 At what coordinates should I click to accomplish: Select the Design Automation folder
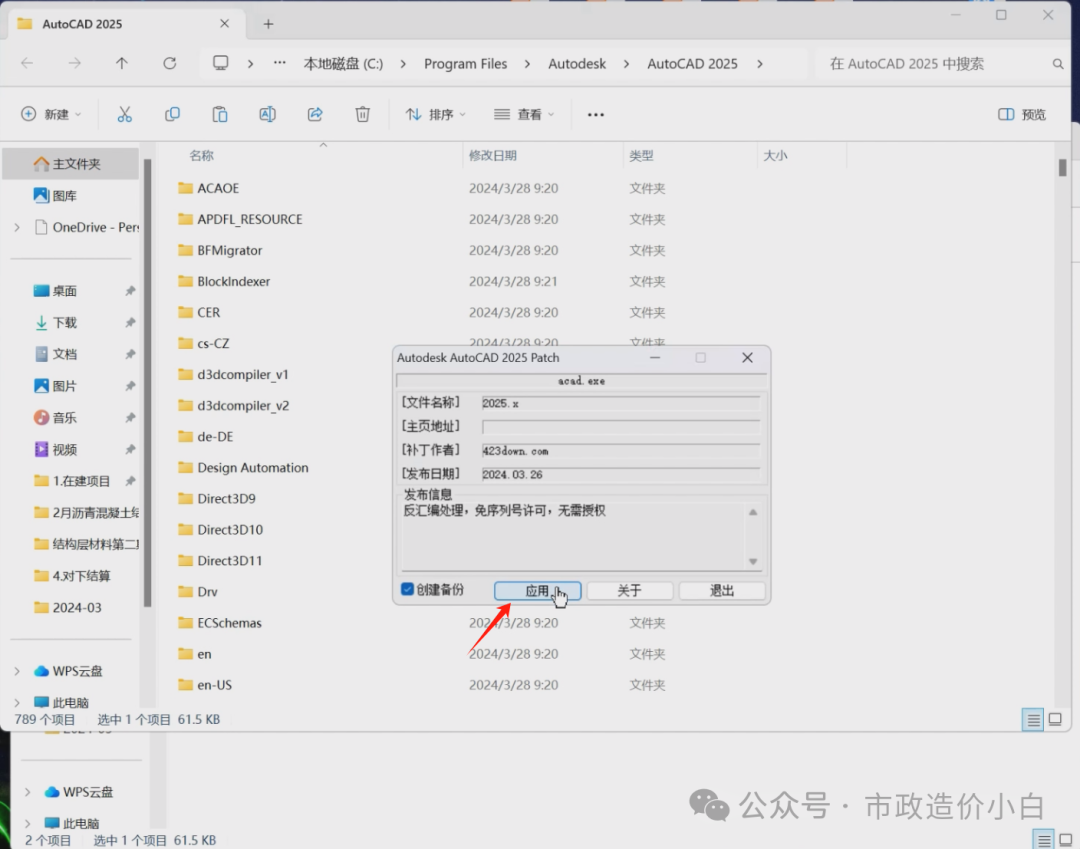coord(242,468)
